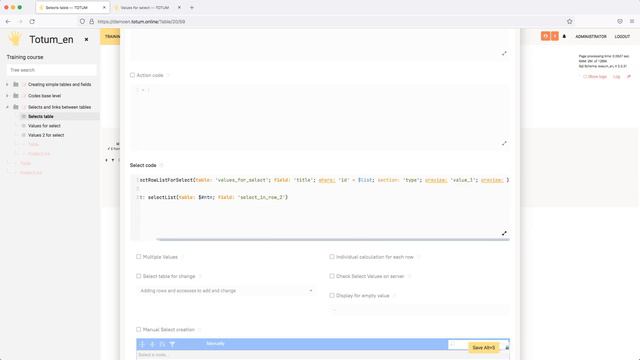The image size is (640, 360).
Task: Open the ADMINISTRATOR menu
Action: pos(591,37)
